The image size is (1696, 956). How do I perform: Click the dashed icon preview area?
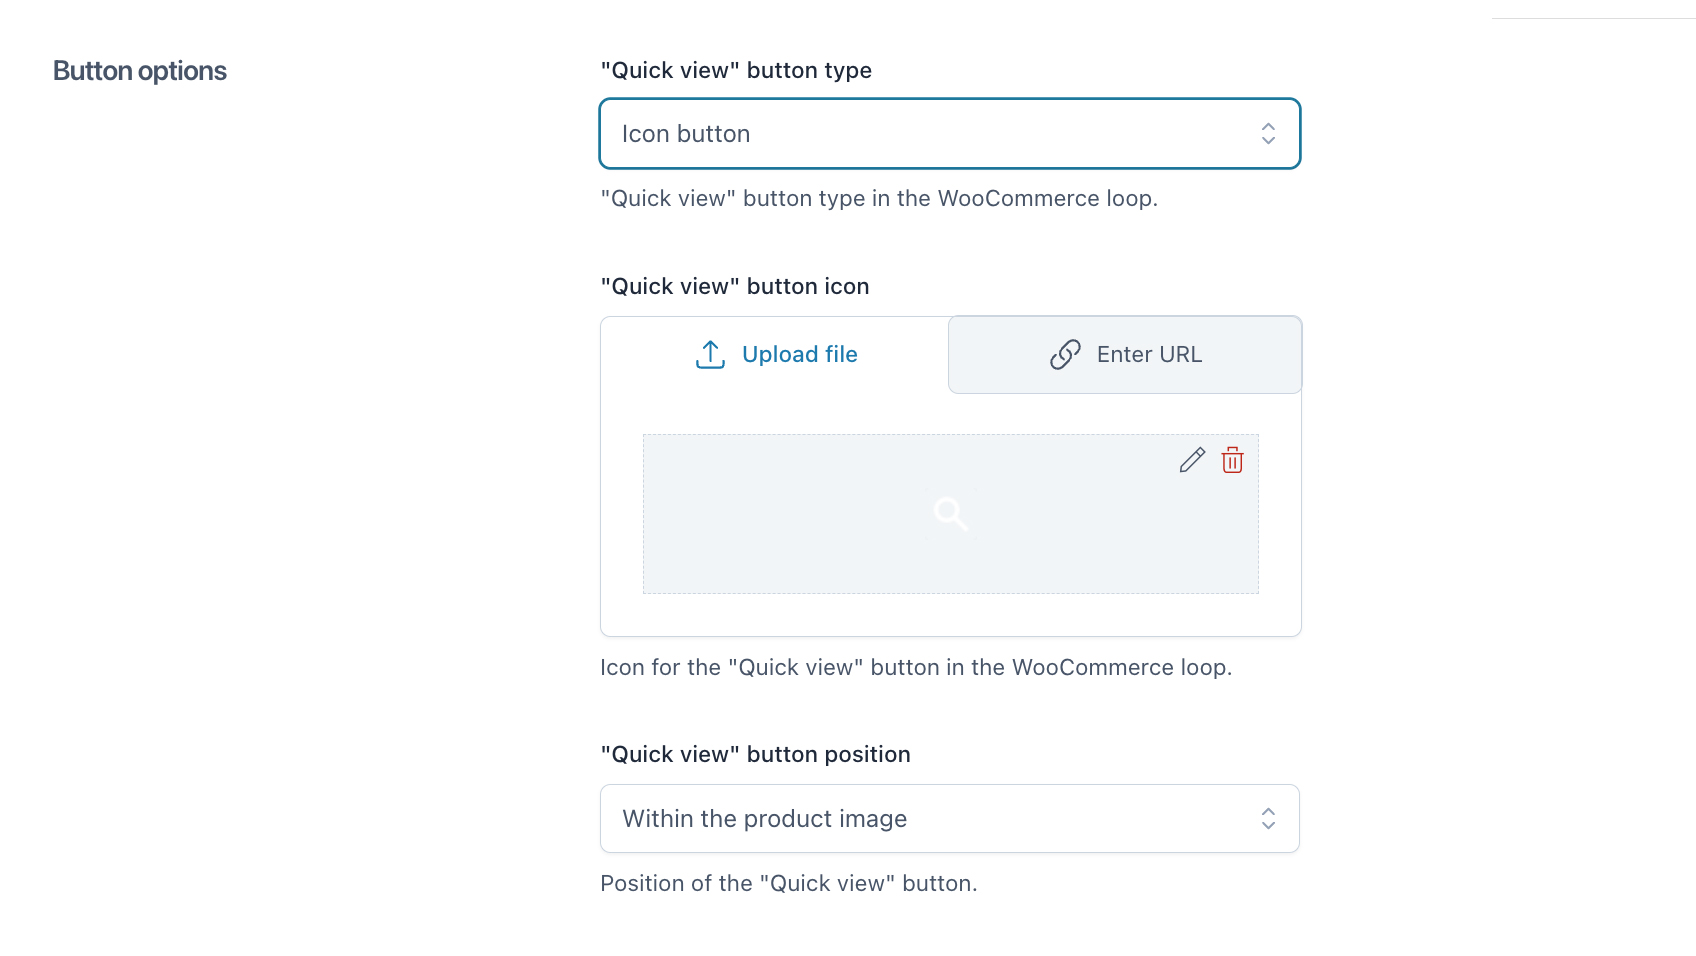[x=800, y=540]
